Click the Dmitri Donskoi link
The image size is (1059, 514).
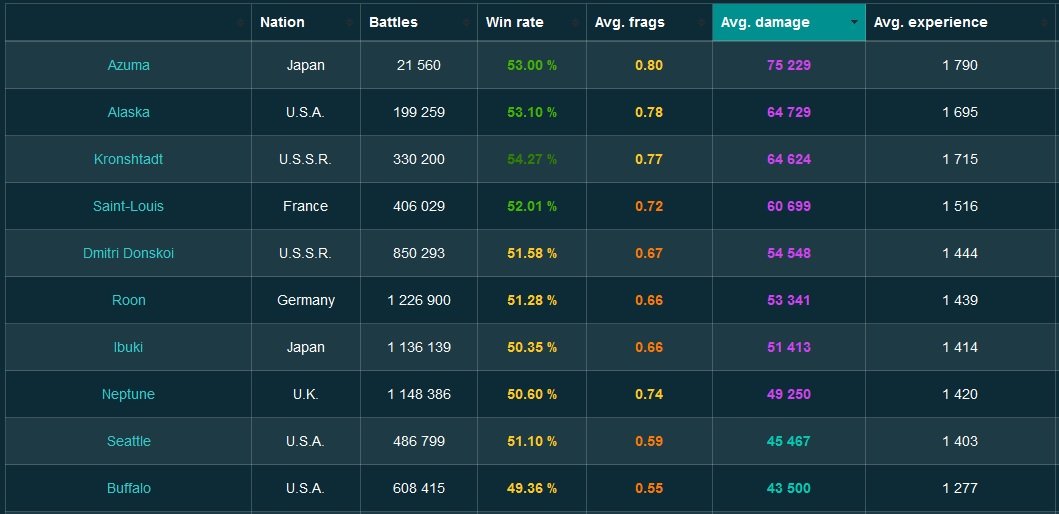click(128, 253)
